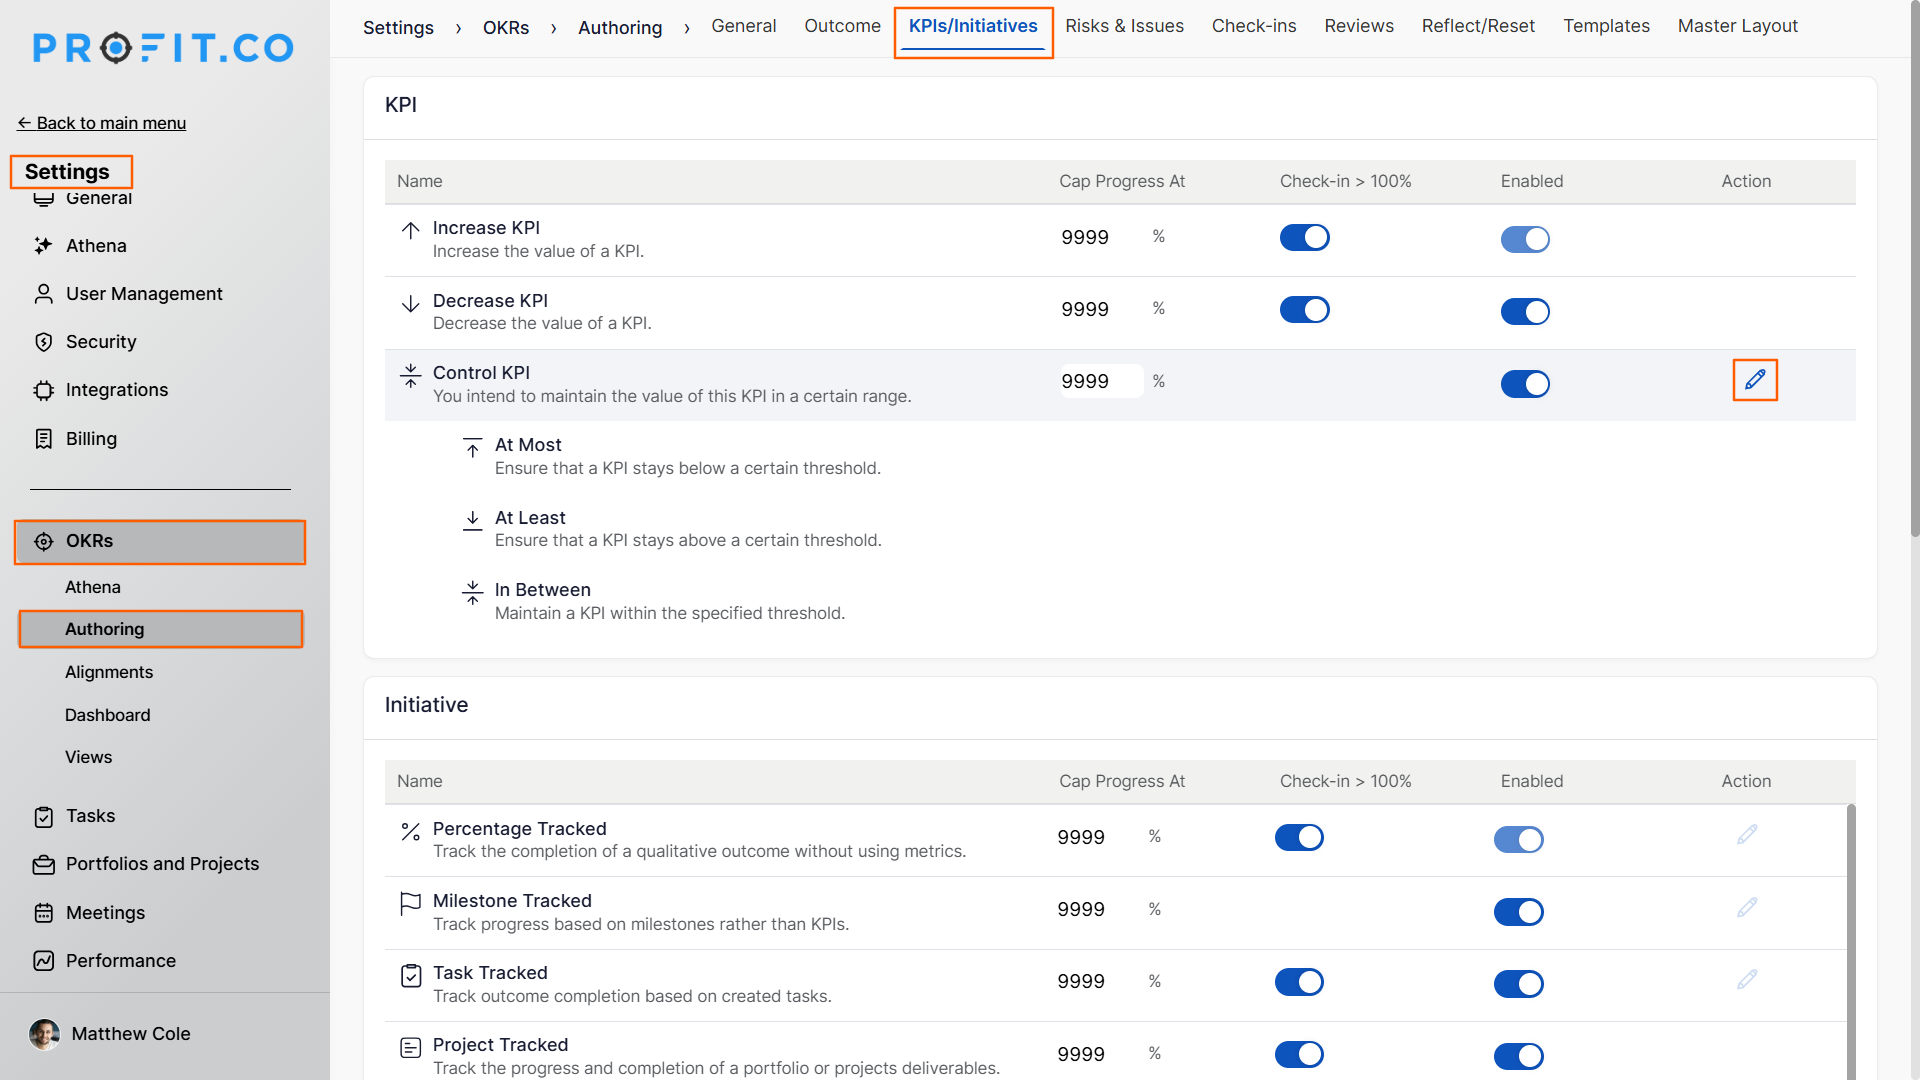1920x1080 pixels.
Task: Switch to the Risks & Issues tab
Action: [1124, 26]
